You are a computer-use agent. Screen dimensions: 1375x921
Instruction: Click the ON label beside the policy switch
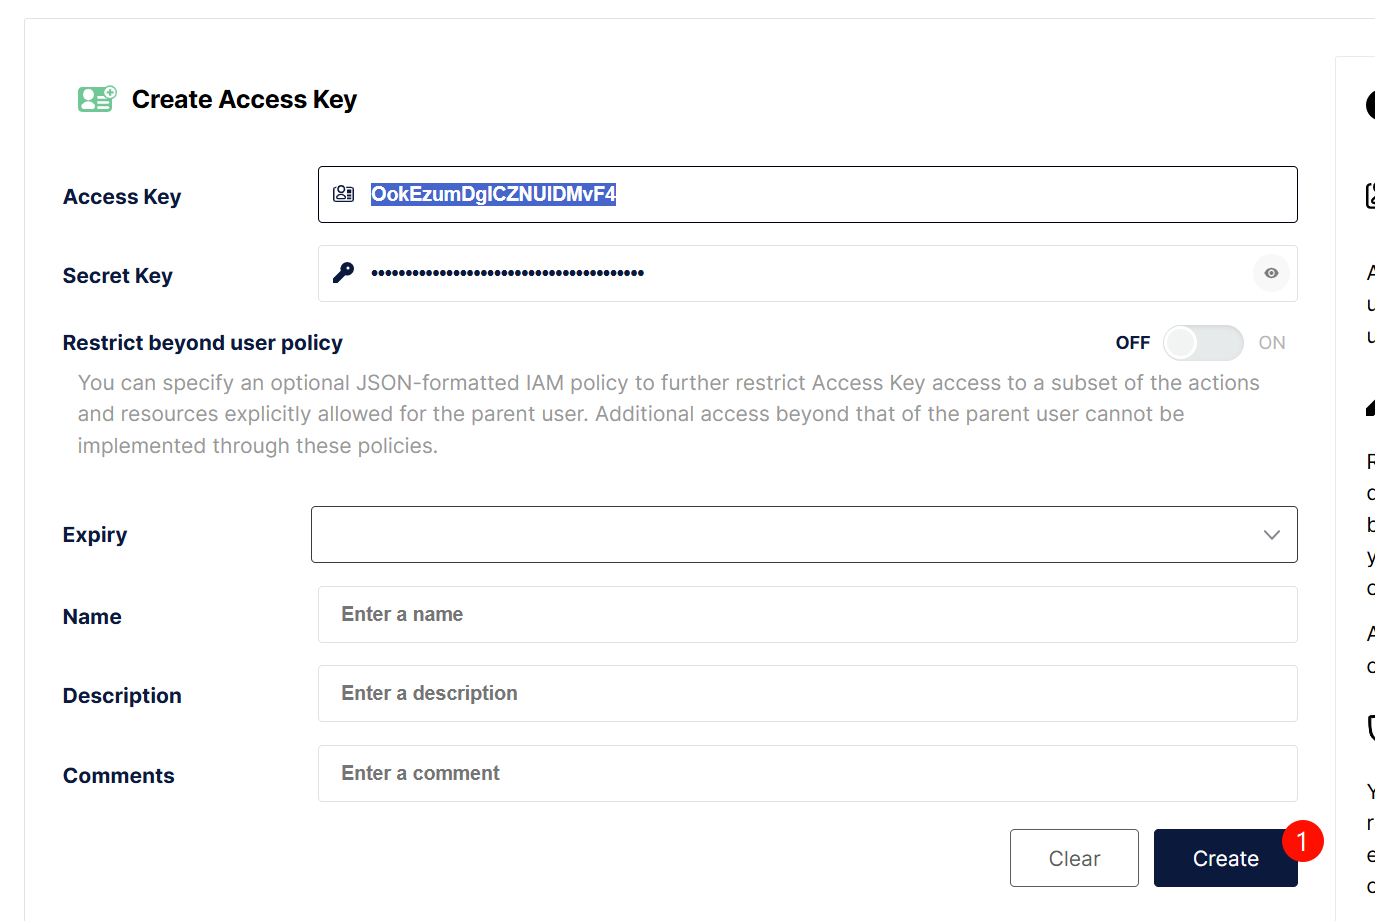click(x=1271, y=343)
